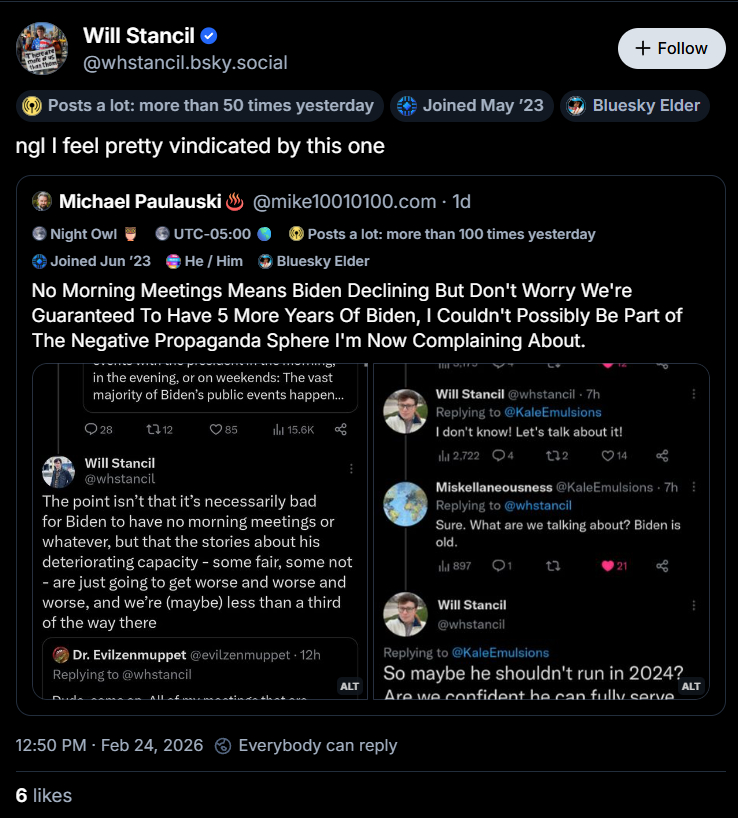Click the "Posts a lot" label badge
Image resolution: width=738 pixels, height=818 pixels.
[x=199, y=105]
